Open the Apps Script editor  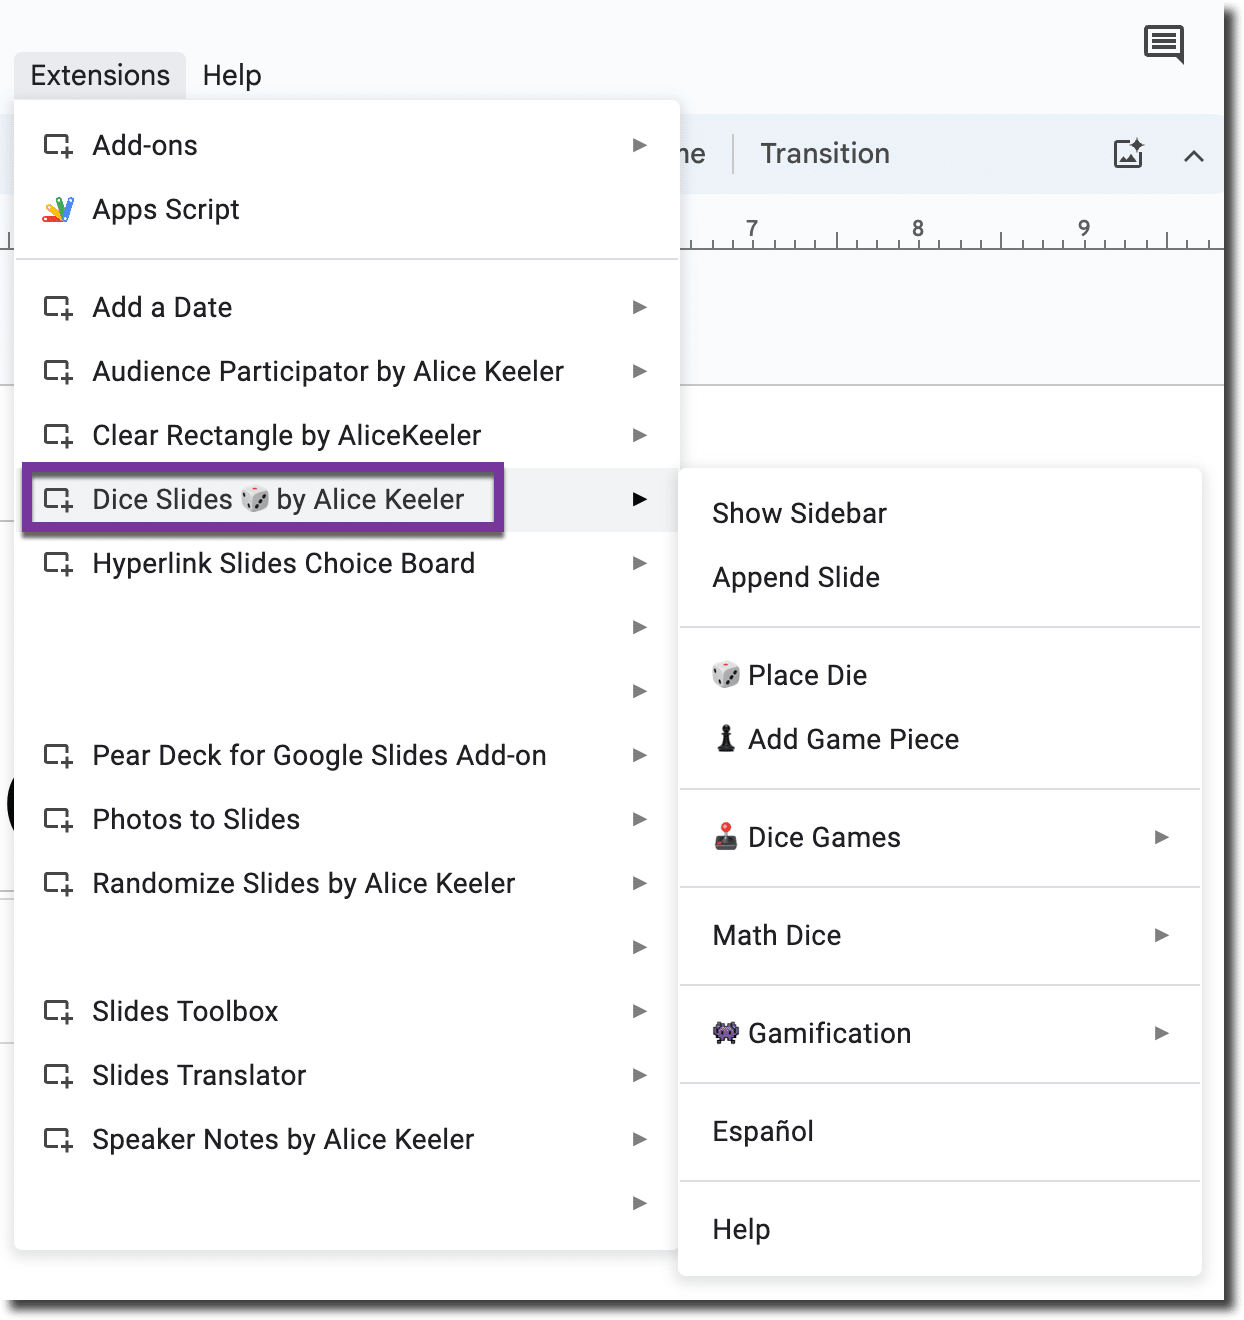165,209
